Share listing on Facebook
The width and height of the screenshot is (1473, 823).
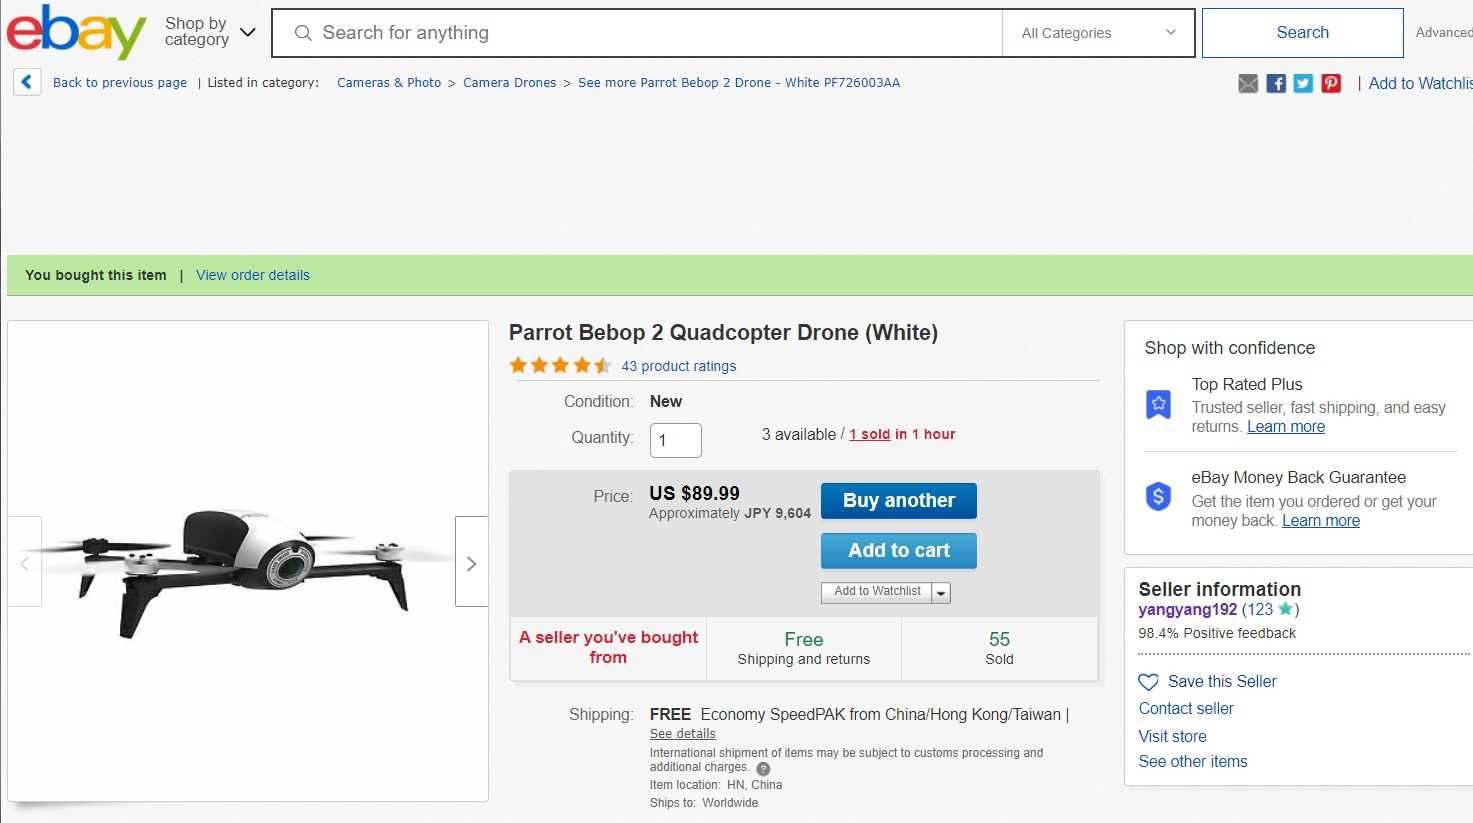tap(1276, 84)
